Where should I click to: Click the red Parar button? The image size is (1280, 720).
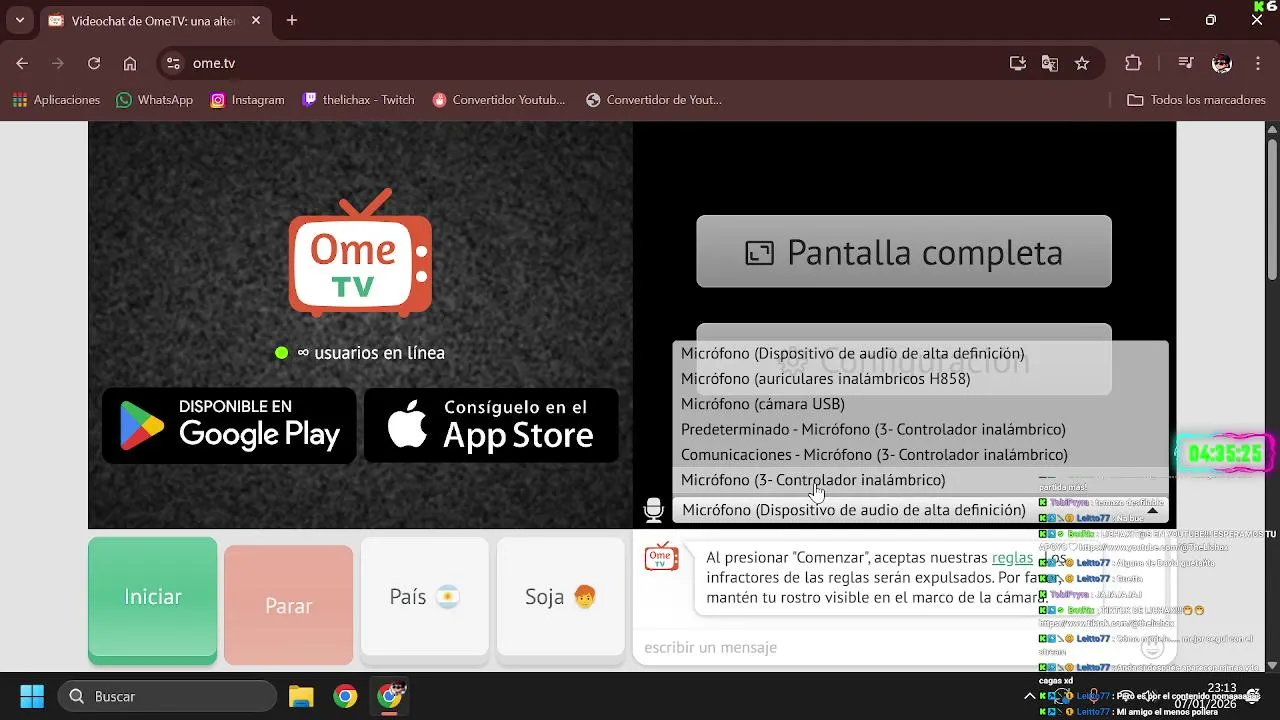289,605
